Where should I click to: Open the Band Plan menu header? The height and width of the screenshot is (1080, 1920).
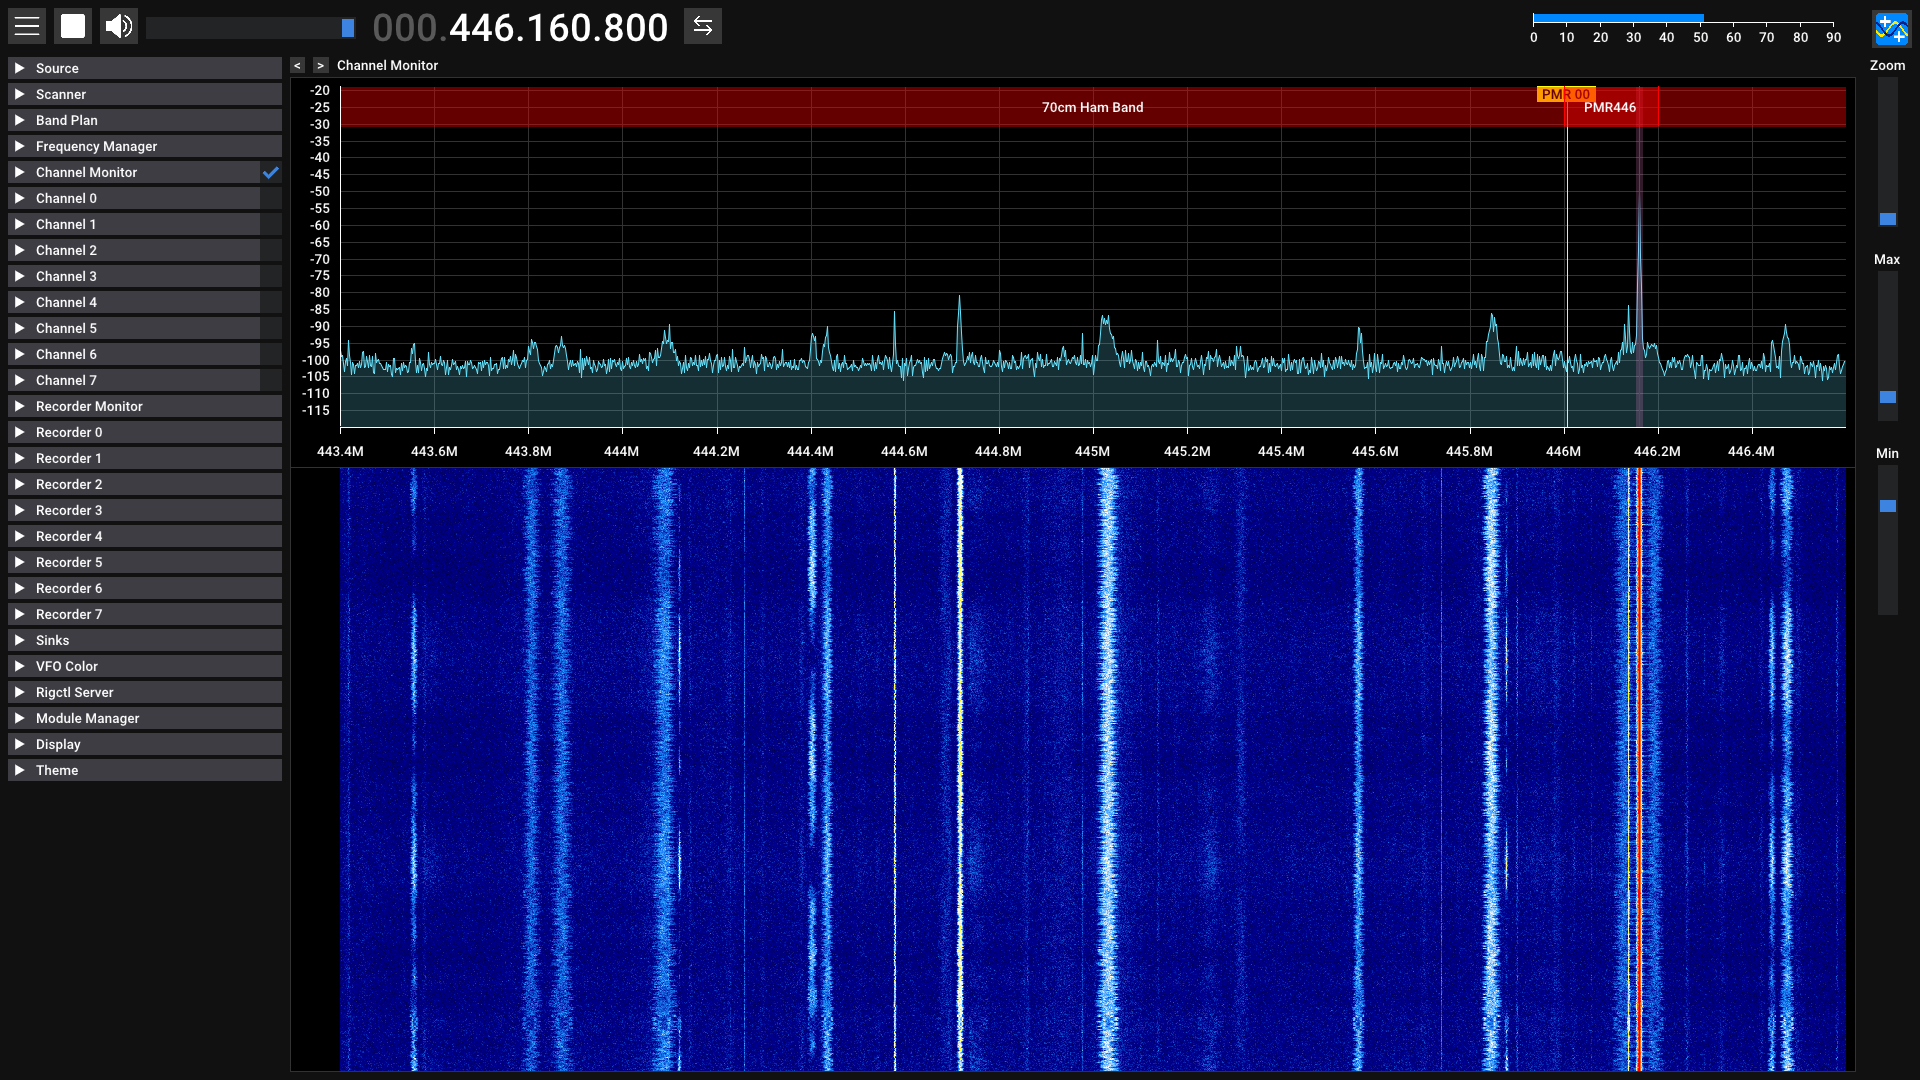[67, 120]
